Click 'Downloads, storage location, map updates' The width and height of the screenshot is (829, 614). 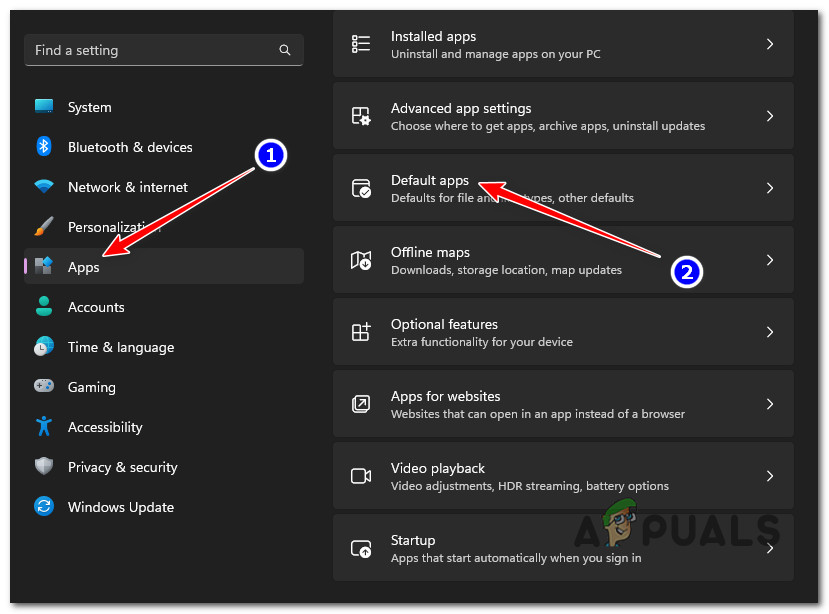[506, 270]
